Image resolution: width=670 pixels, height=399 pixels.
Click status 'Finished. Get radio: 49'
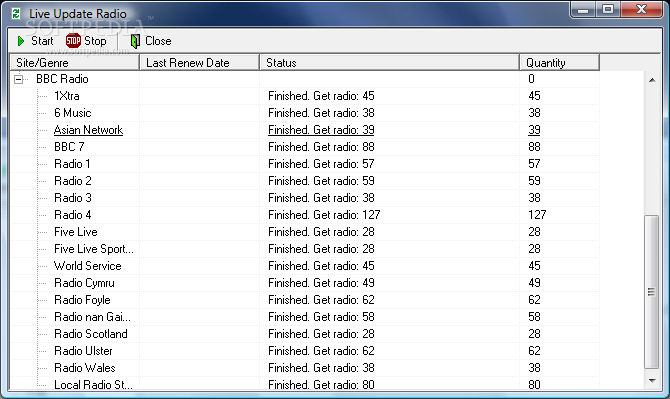coord(321,283)
